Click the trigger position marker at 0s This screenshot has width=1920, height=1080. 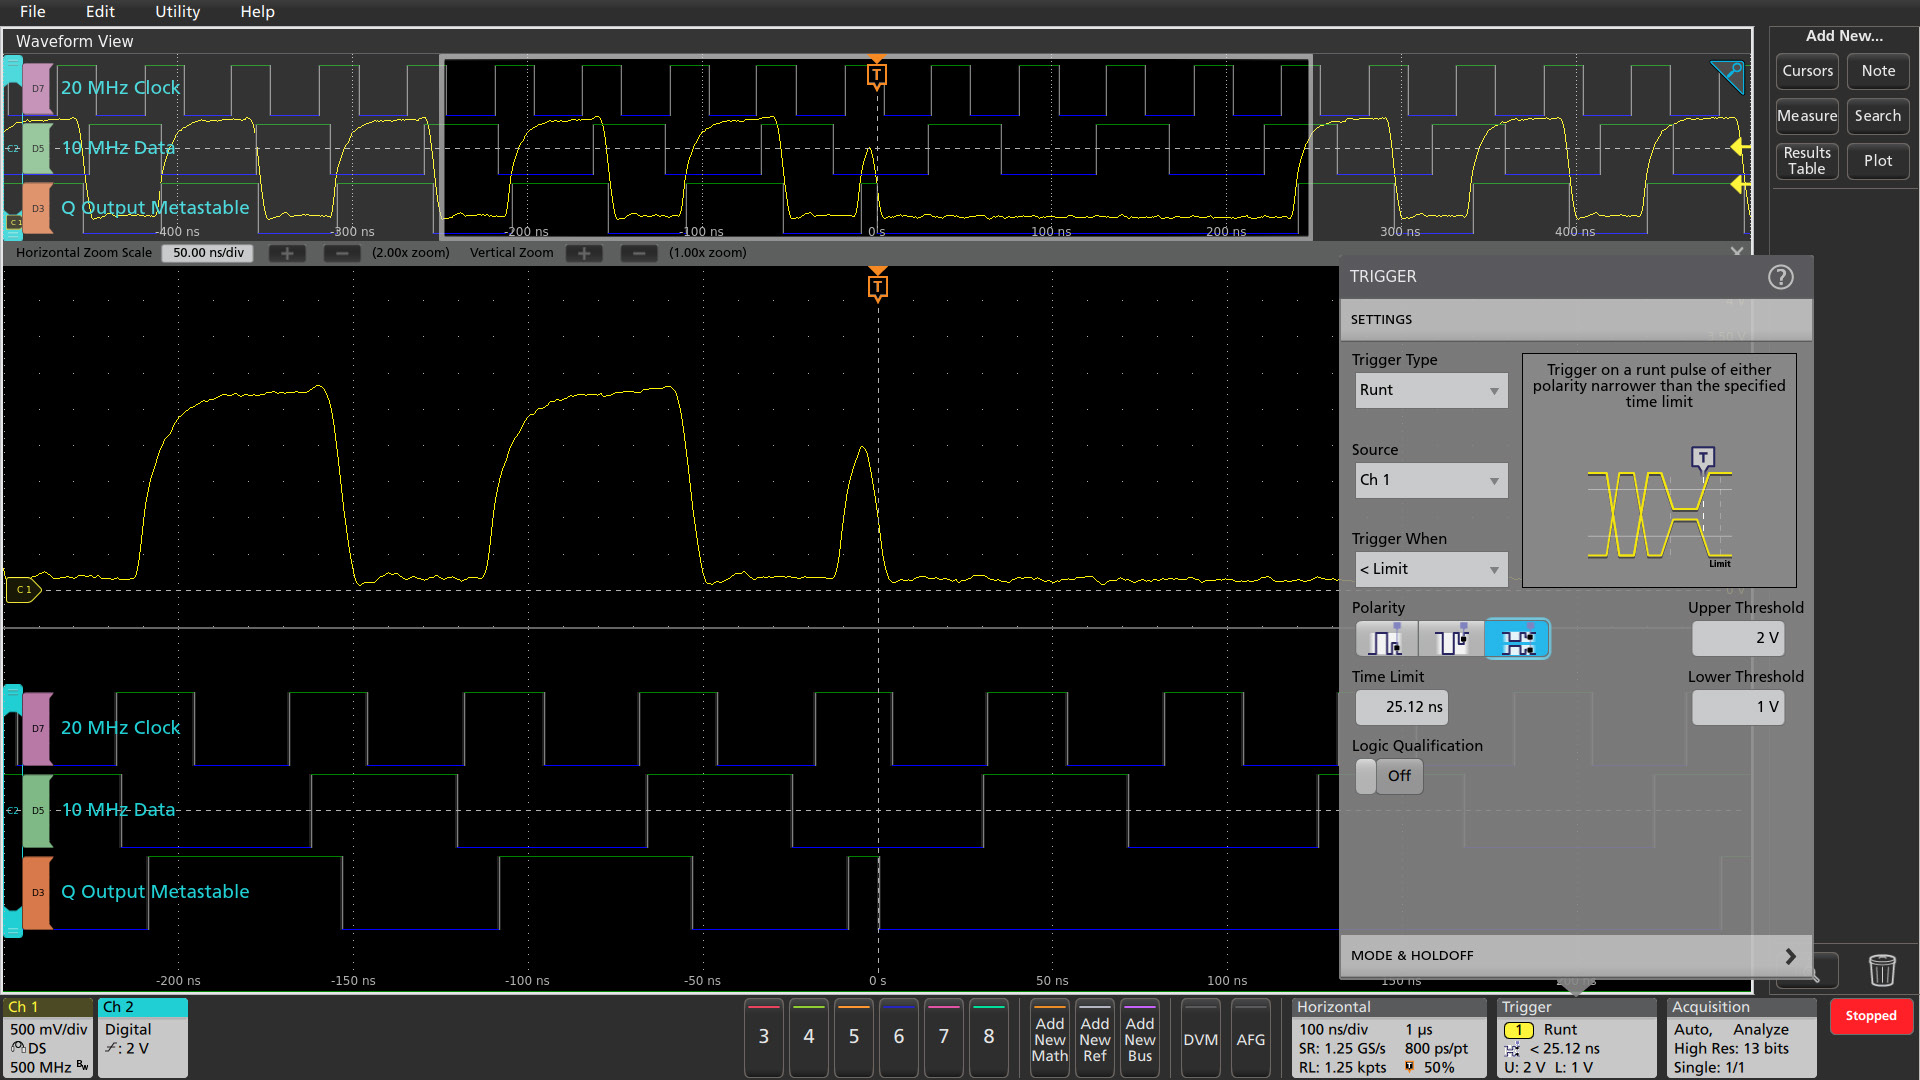coord(877,286)
